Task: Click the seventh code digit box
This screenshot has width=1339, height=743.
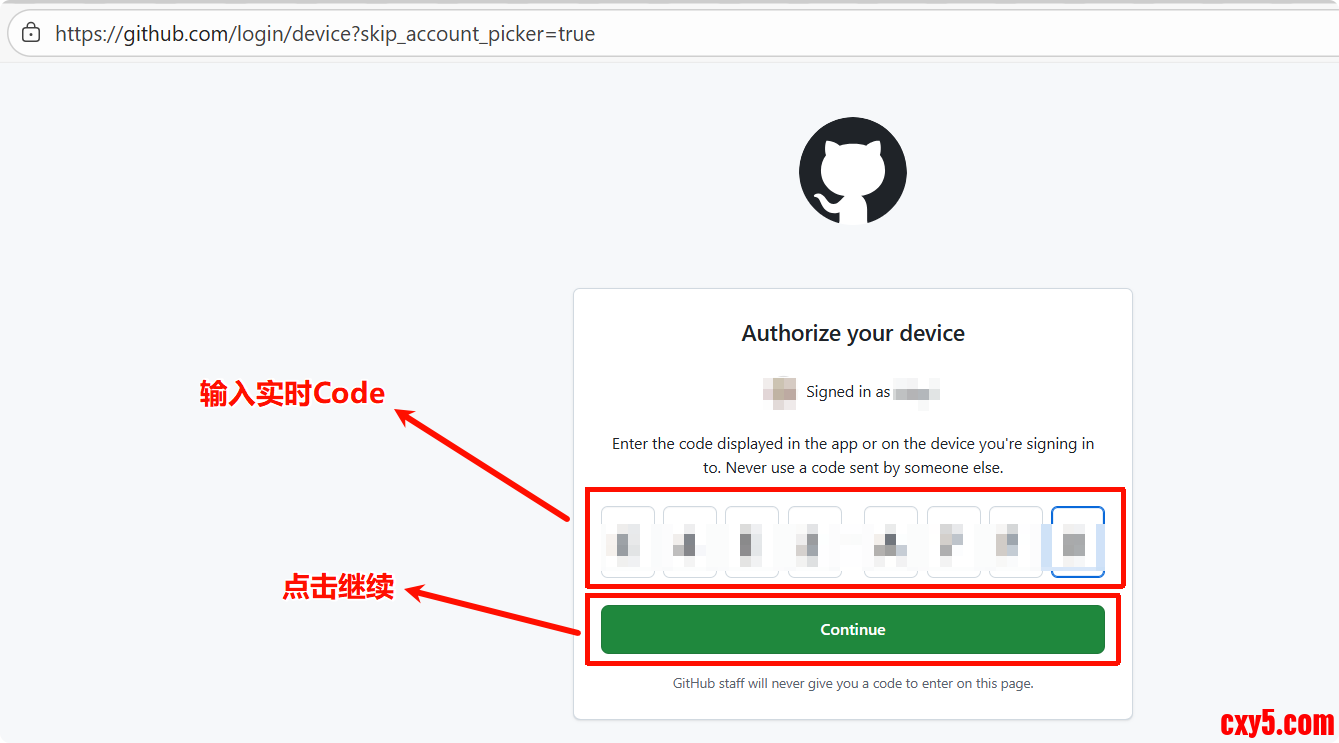Action: 1016,542
